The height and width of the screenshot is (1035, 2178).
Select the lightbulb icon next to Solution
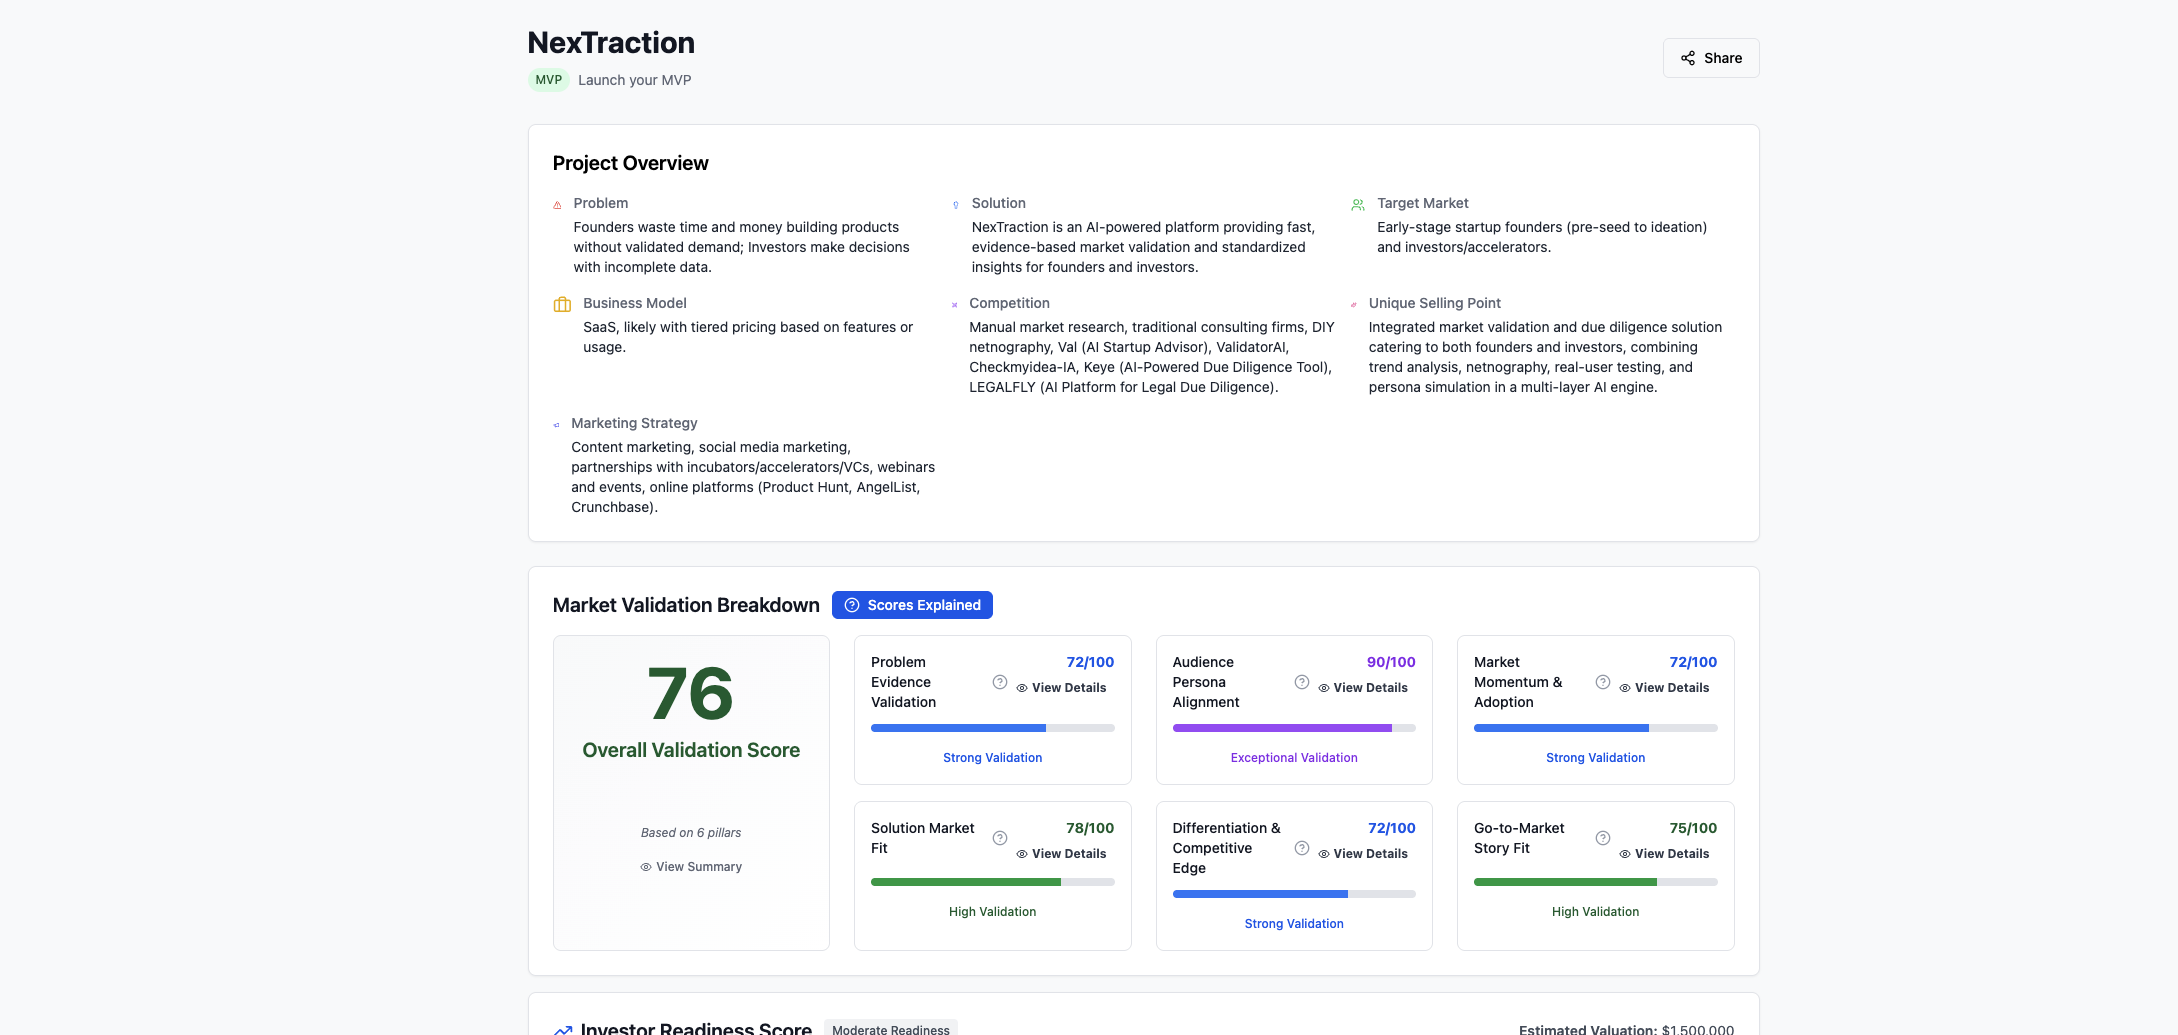click(955, 204)
